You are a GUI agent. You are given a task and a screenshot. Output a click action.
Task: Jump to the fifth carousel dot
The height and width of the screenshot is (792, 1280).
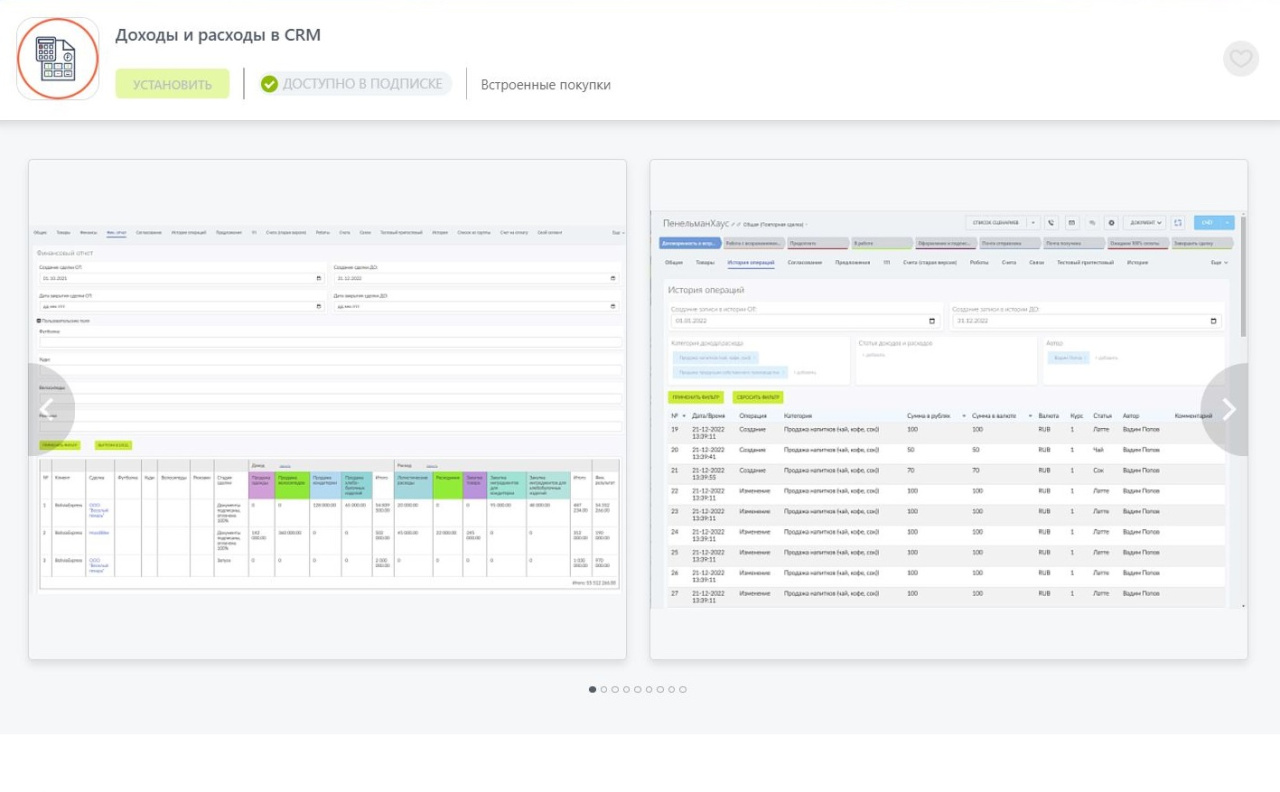[x=637, y=689]
